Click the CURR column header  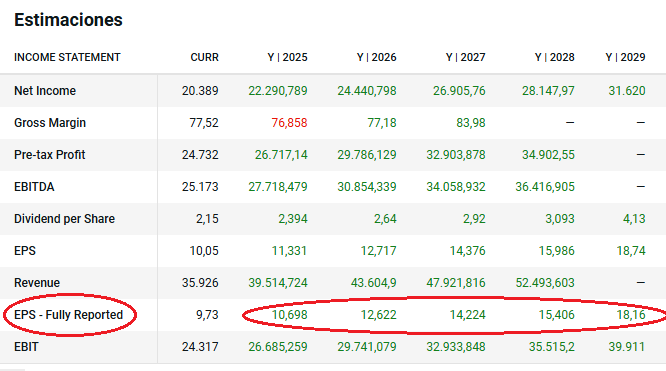204,57
